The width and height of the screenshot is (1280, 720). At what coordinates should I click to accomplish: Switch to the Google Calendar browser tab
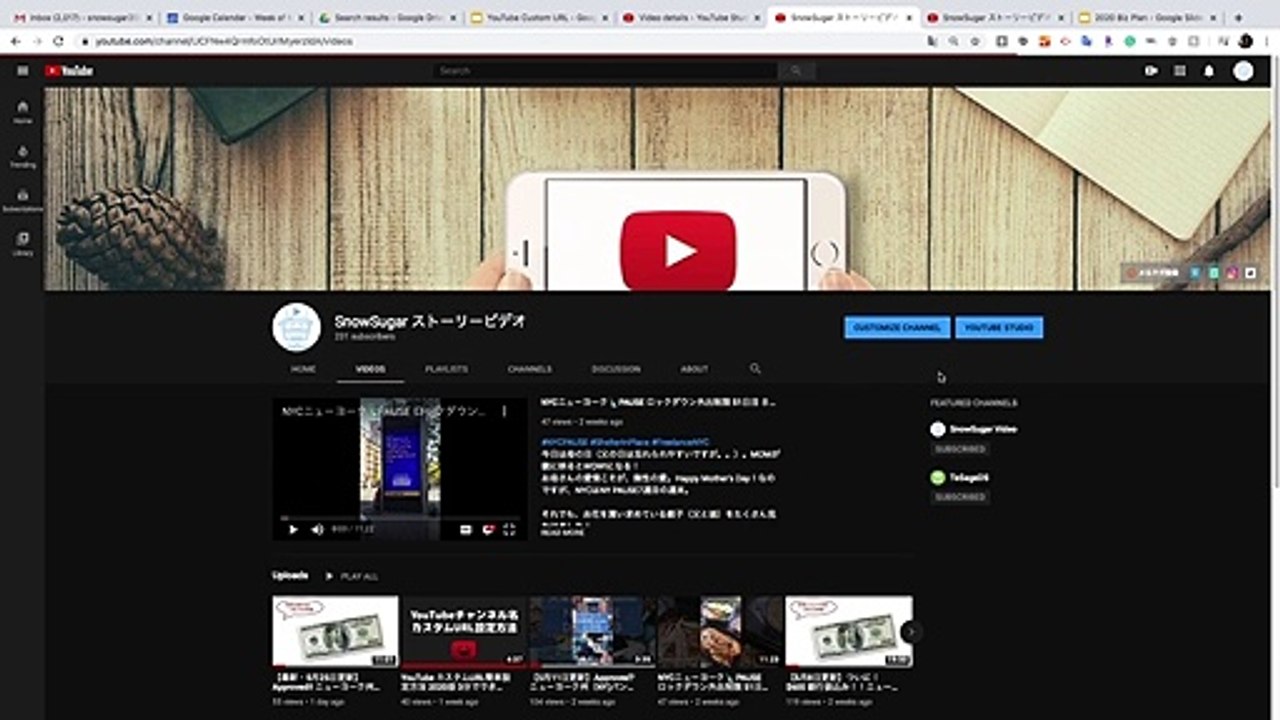pos(235,17)
